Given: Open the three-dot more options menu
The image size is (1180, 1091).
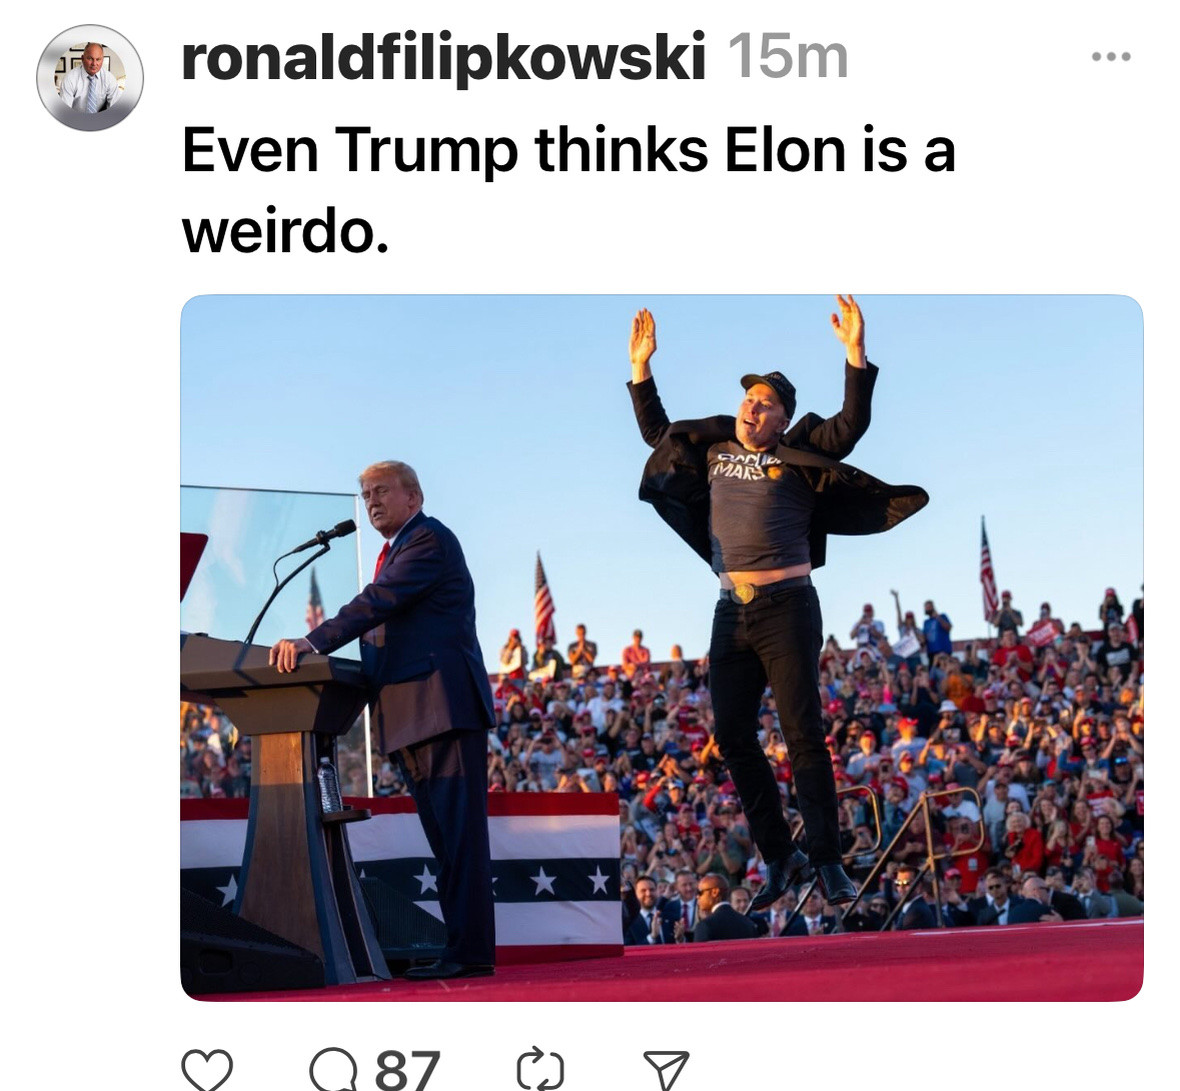Looking at the screenshot, I should coord(1111,56).
